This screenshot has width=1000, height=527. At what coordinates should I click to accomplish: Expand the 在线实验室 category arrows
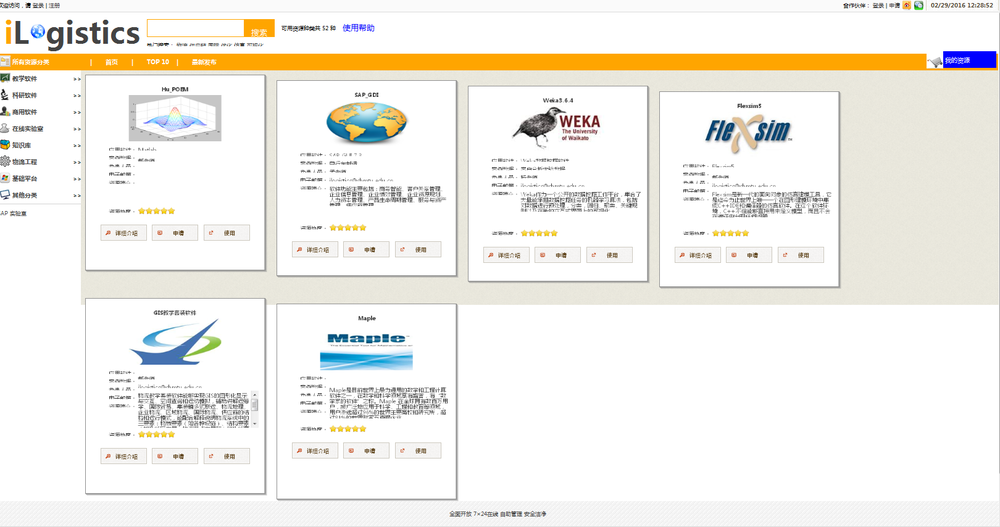tap(77, 129)
